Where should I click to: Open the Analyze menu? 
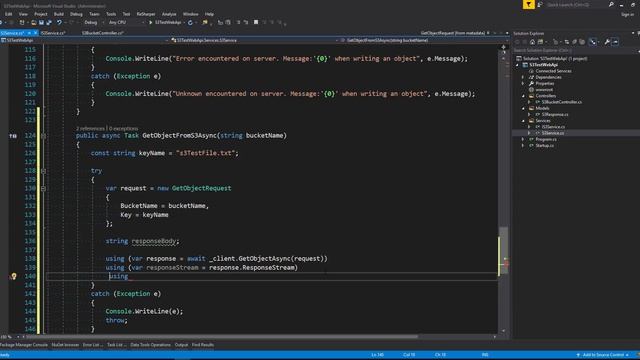click(169, 14)
